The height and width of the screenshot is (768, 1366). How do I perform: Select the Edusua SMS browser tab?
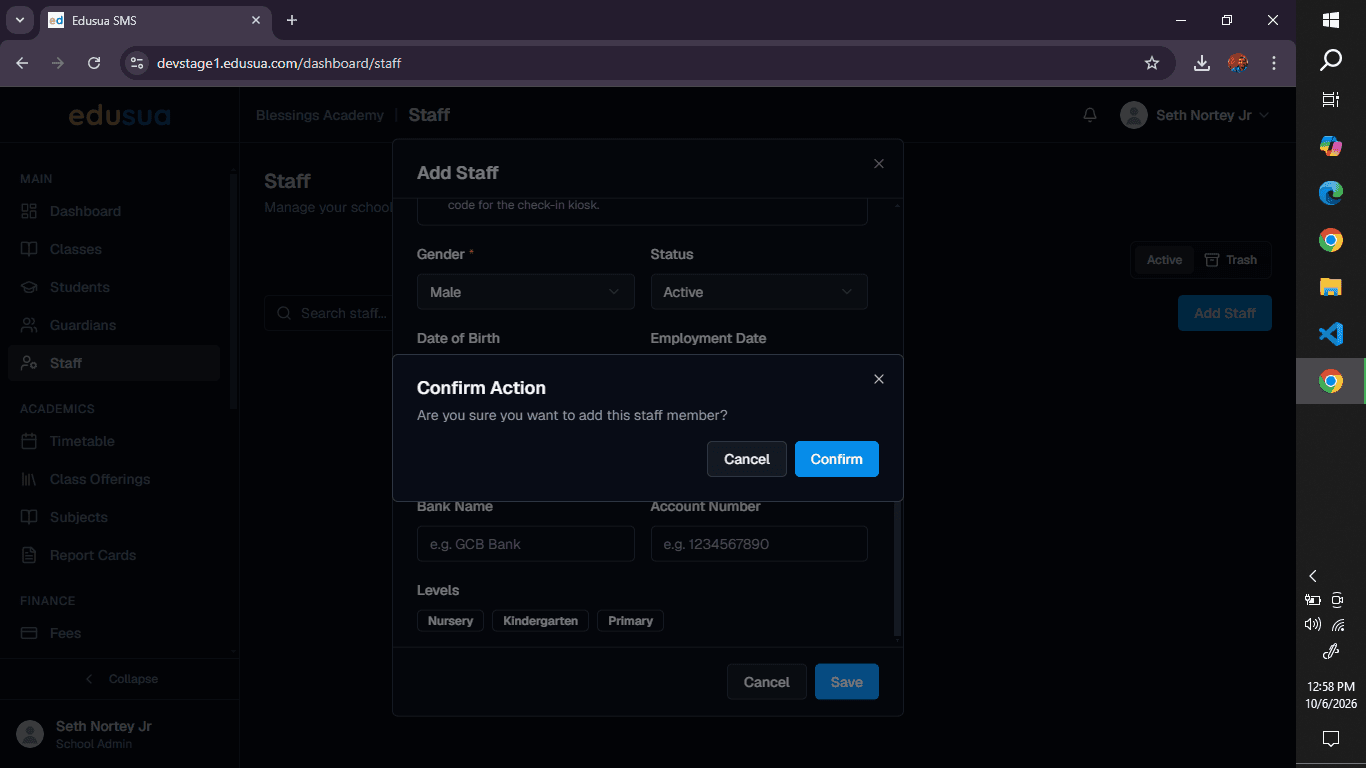click(155, 20)
